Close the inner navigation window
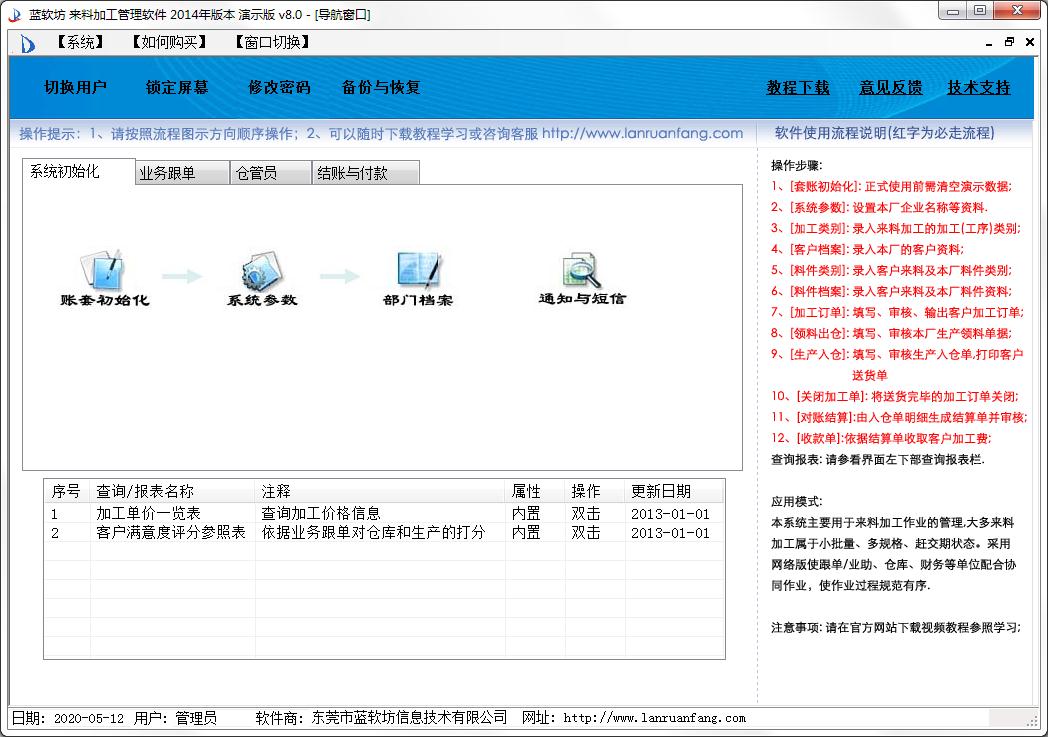The width and height of the screenshot is (1048, 737). point(1030,42)
